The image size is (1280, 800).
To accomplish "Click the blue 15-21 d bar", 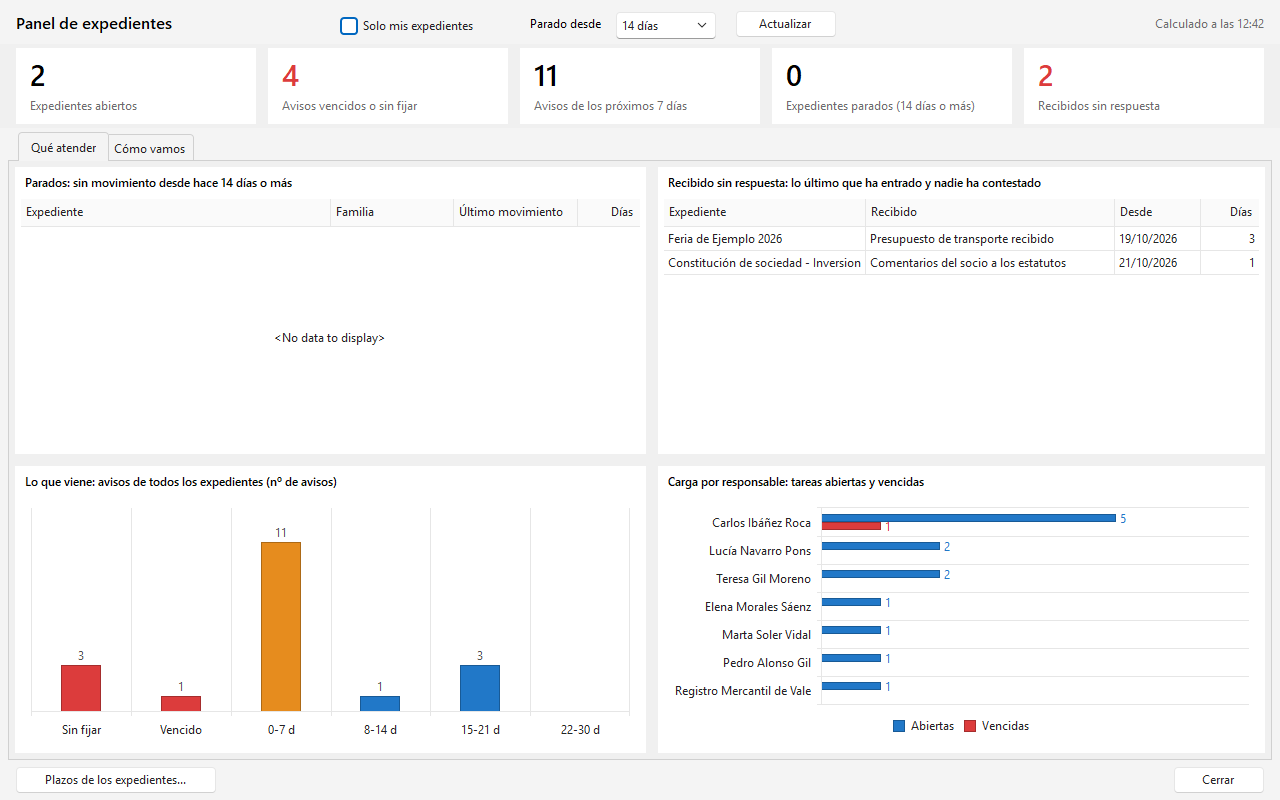I will pyautogui.click(x=480, y=689).
